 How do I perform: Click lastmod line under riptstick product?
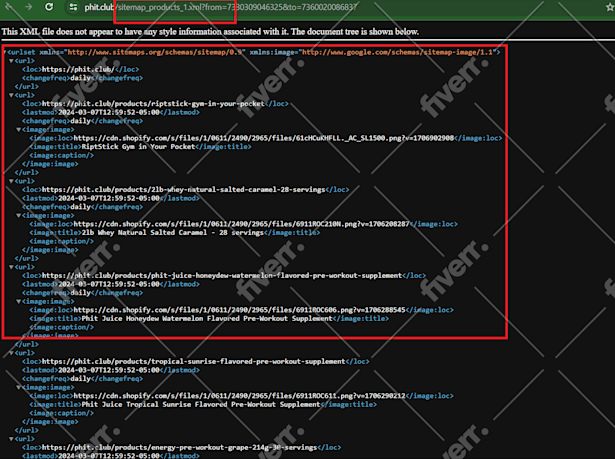111,112
